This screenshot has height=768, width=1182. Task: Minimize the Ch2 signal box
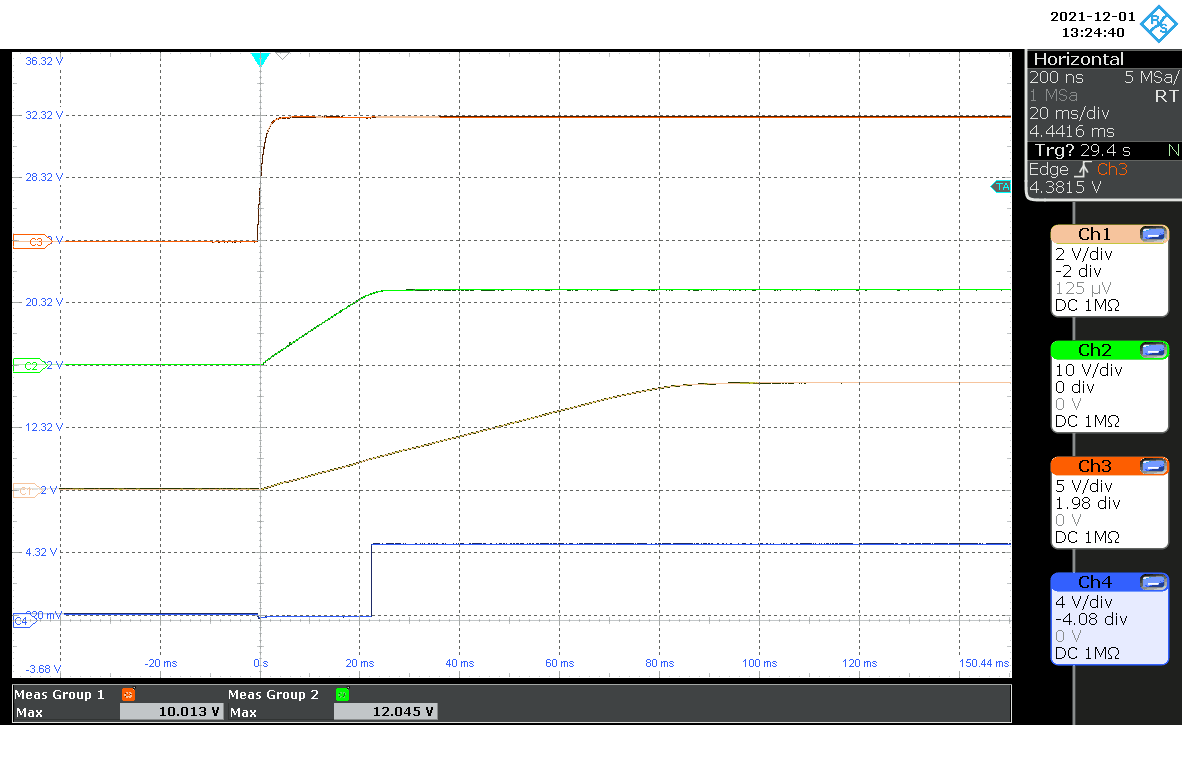1153,350
